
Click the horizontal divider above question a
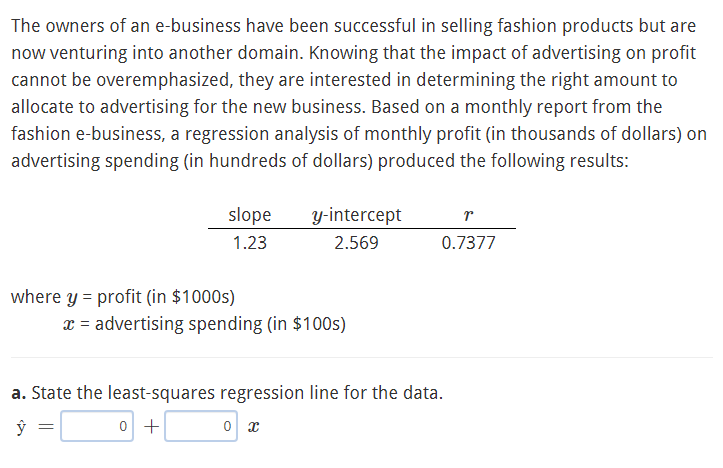click(x=362, y=357)
